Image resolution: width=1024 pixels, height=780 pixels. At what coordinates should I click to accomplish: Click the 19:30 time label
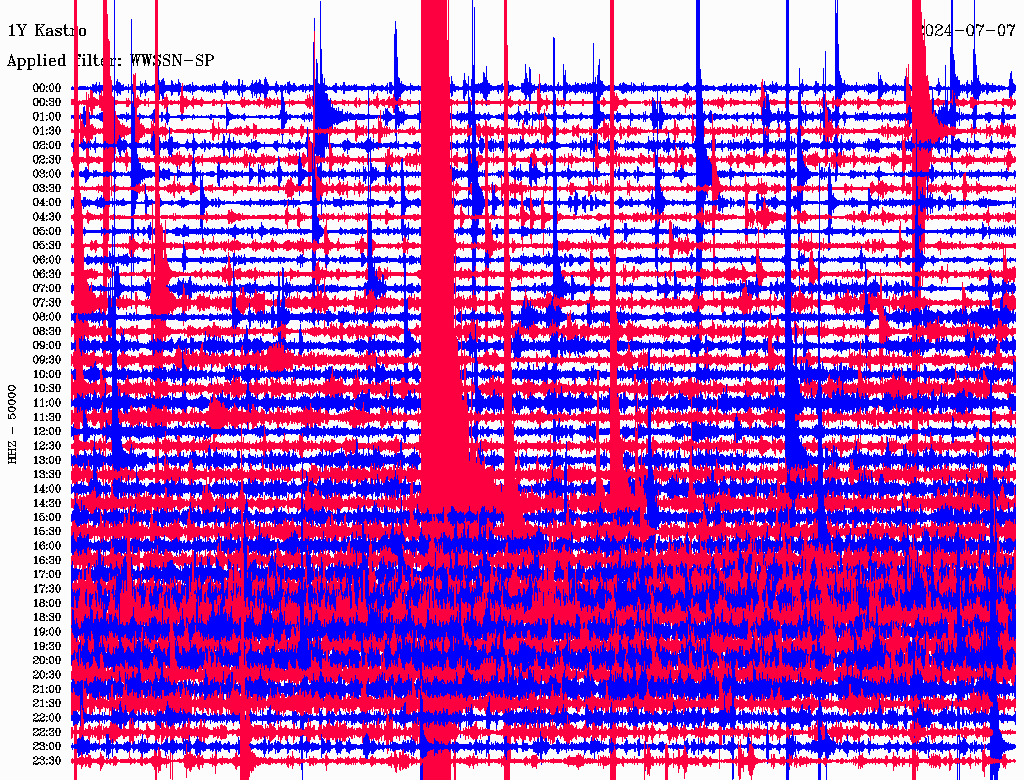(47, 646)
